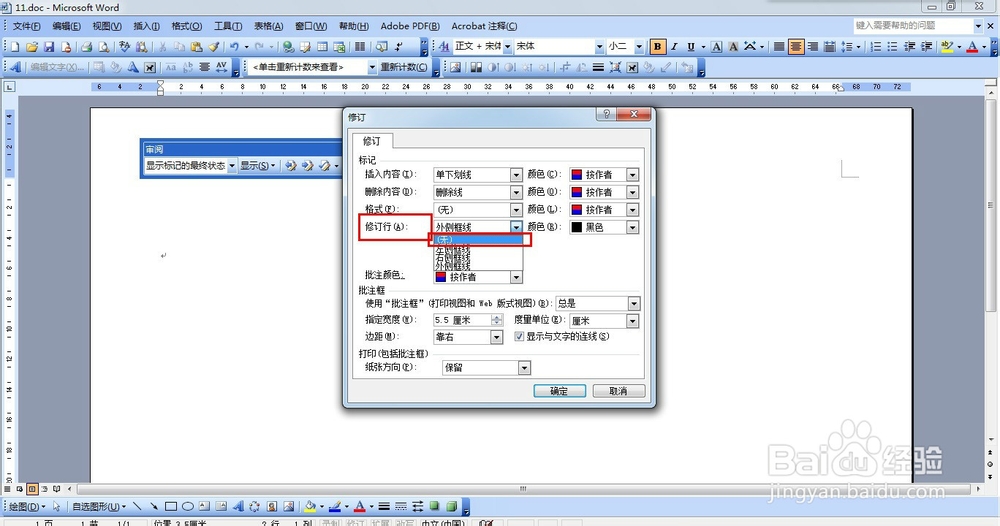Toggle shadow style button
The height and width of the screenshot is (526, 1000).
click(434, 506)
